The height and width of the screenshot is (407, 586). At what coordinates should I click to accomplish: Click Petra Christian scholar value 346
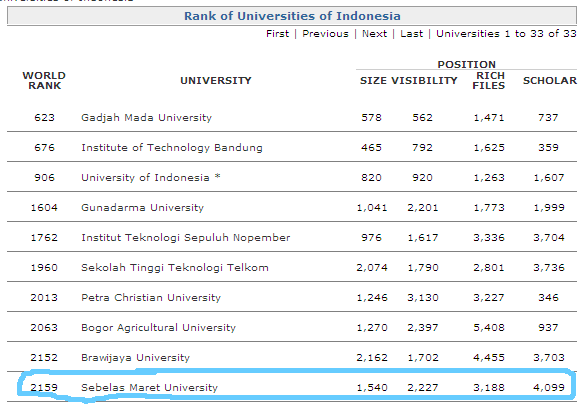click(548, 297)
